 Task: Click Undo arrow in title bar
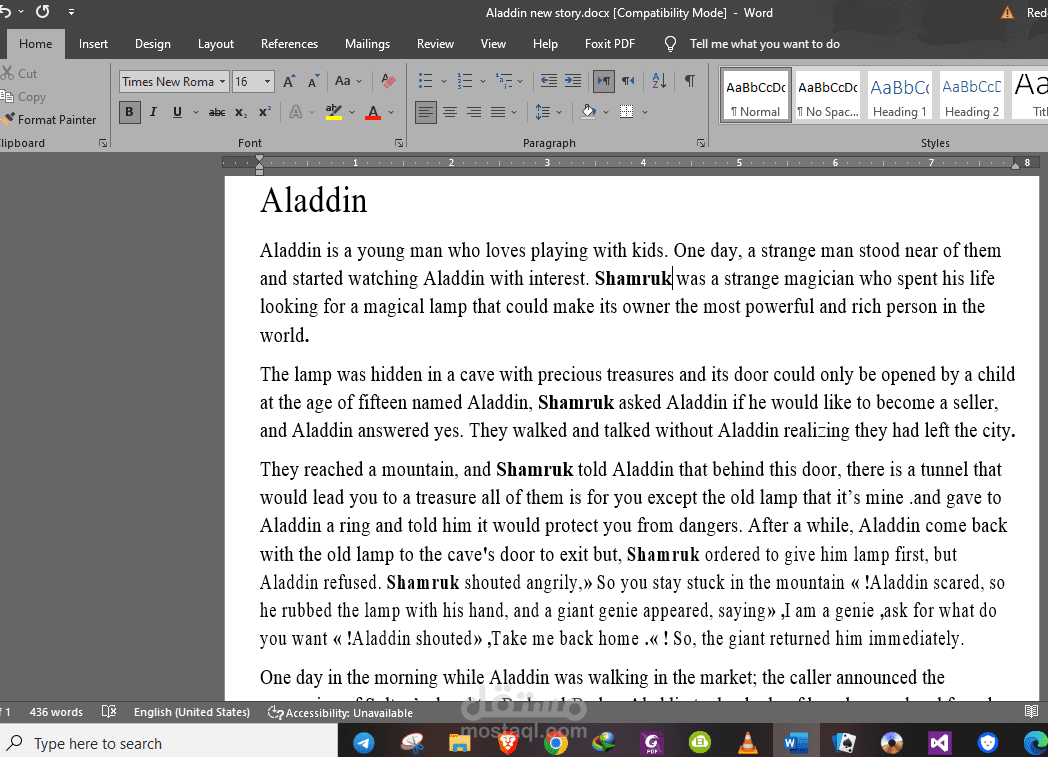click(5, 12)
